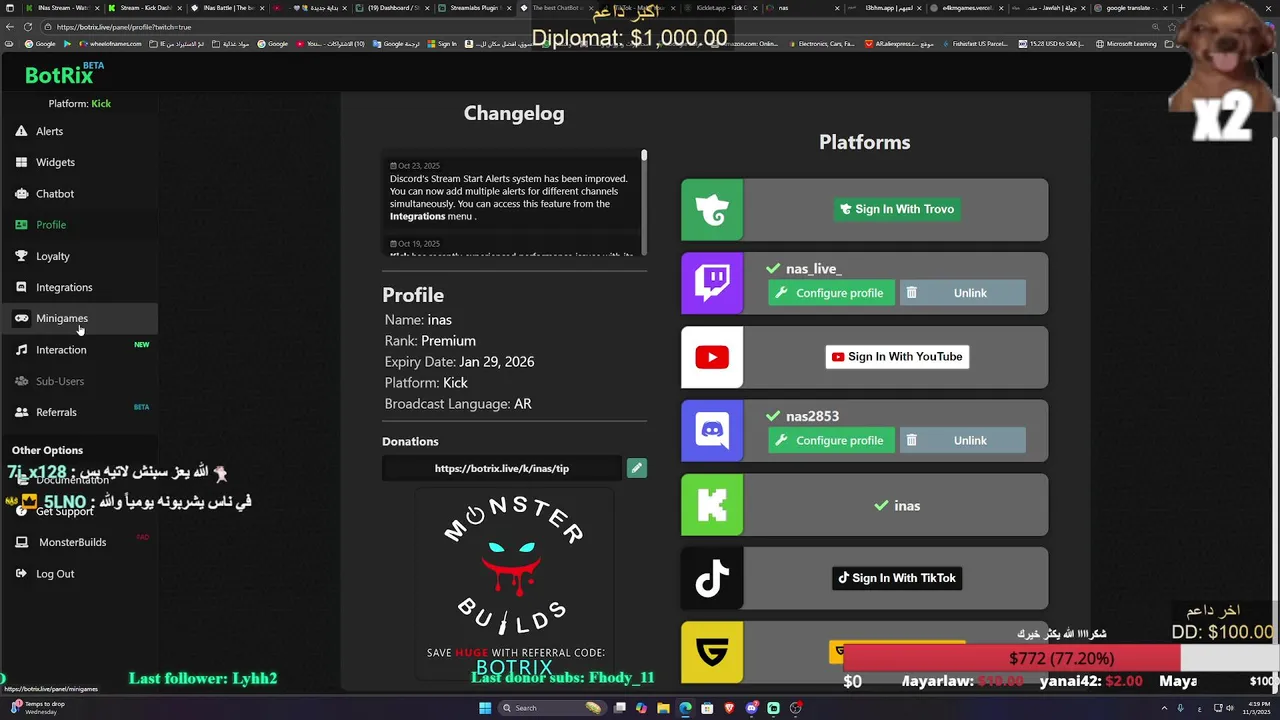Open File Explorer from the taskbar
Screen dimensions: 1280x720
point(663,708)
